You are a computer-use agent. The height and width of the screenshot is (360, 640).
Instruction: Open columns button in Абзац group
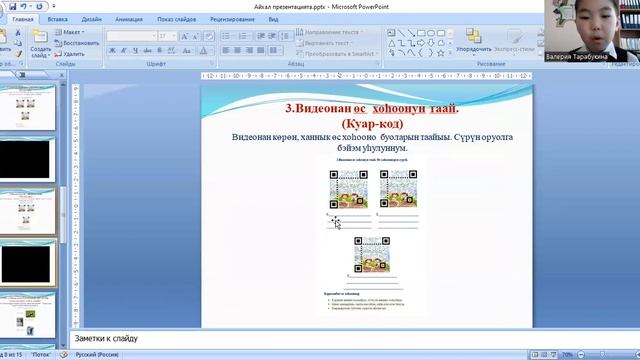point(276,51)
